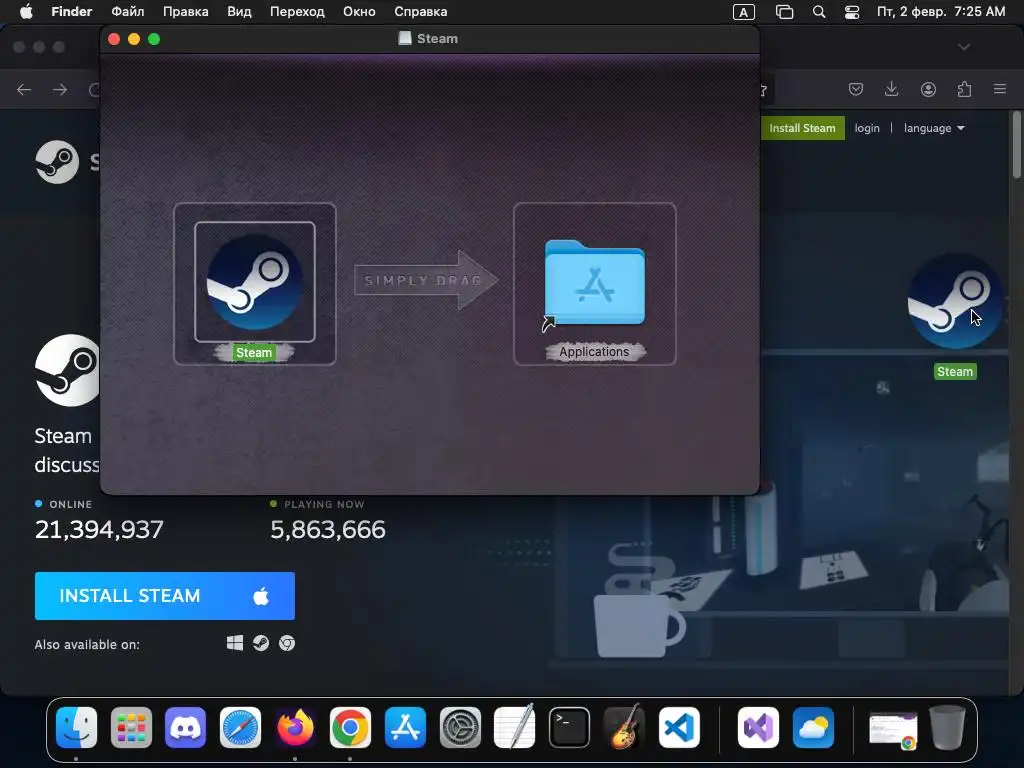The width and height of the screenshot is (1024, 768).
Task: Open Stage Manager from the menu bar
Action: pos(784,12)
